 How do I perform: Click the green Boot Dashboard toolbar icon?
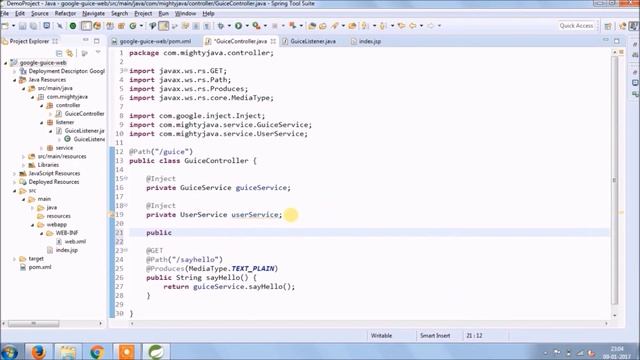73,26
